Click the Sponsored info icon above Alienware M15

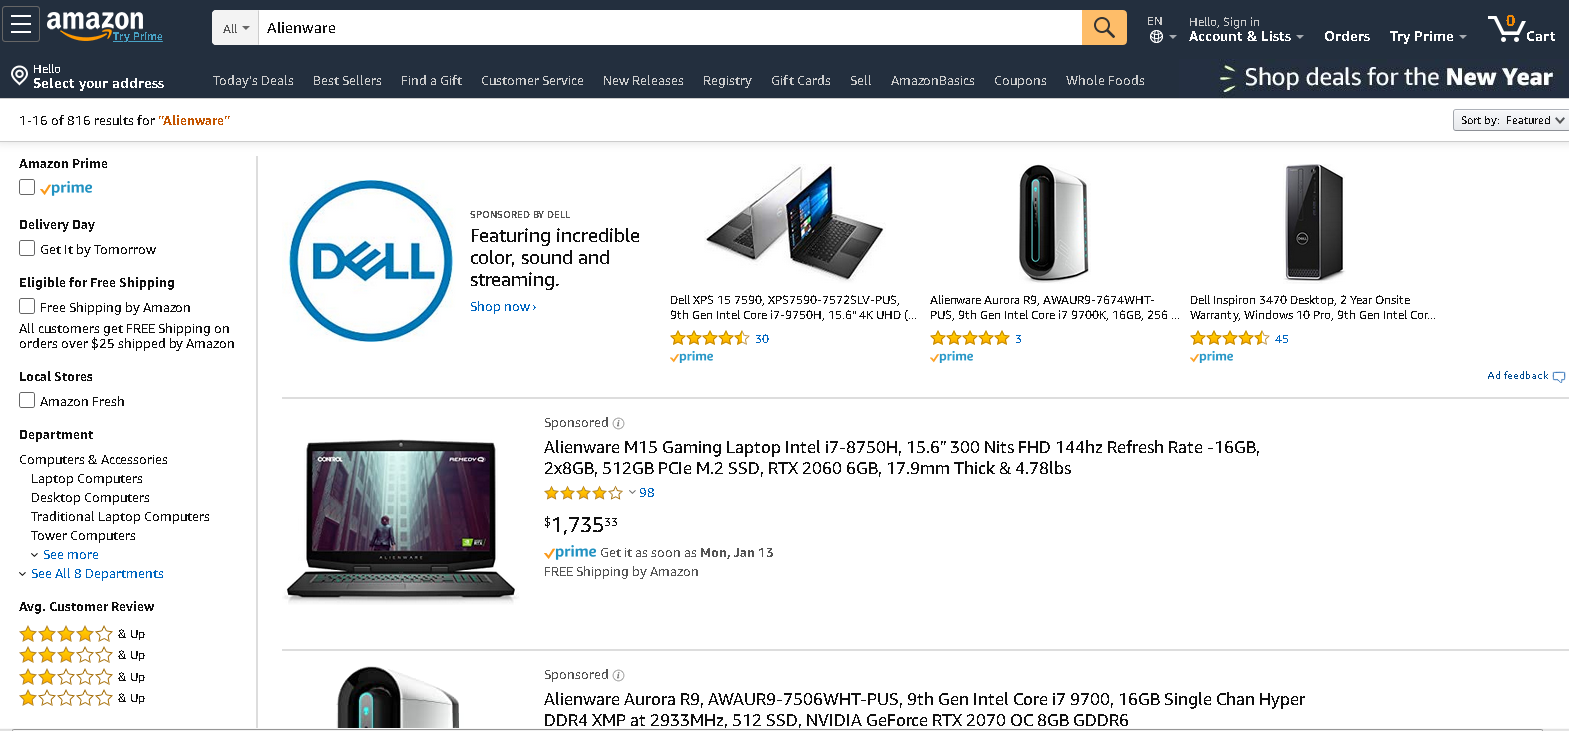(619, 423)
